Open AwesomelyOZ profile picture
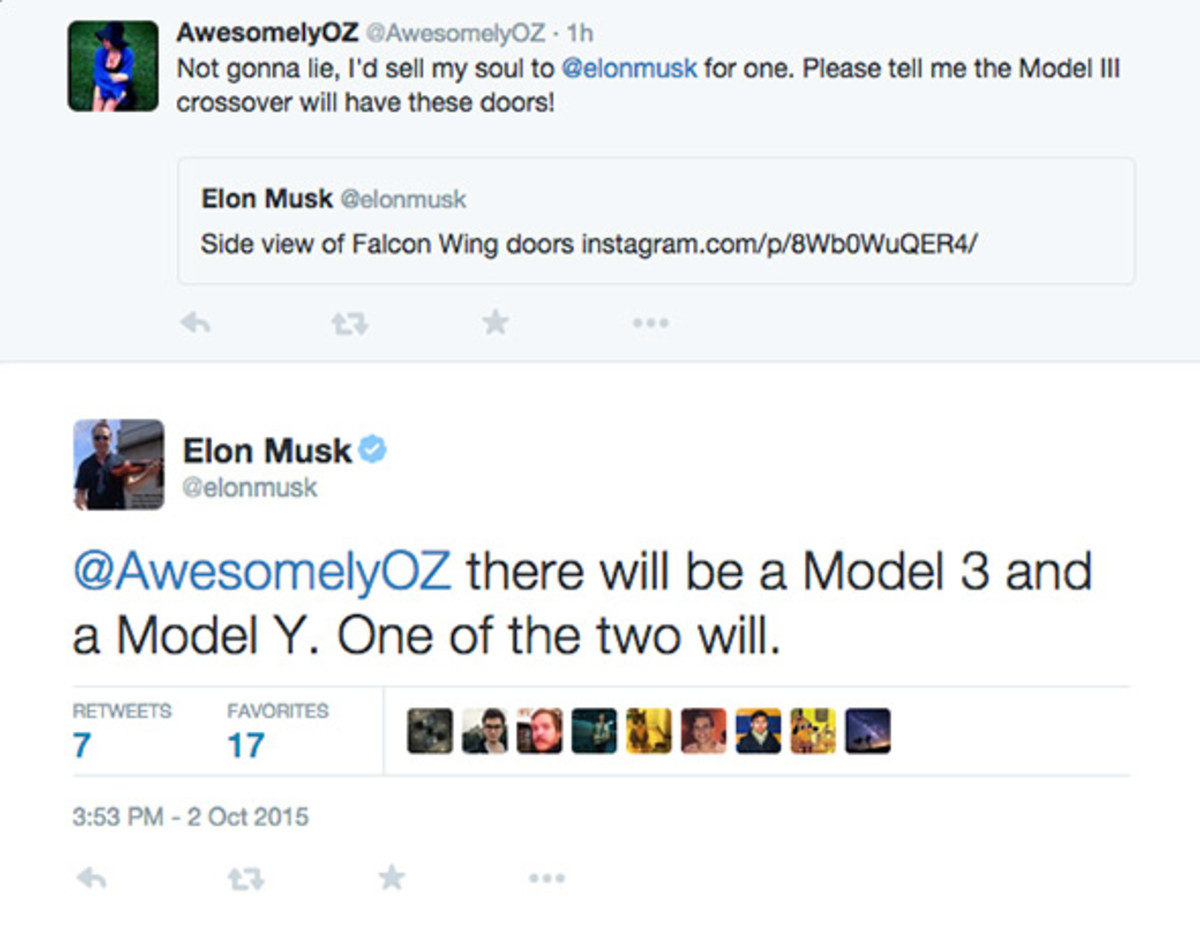 coord(113,65)
